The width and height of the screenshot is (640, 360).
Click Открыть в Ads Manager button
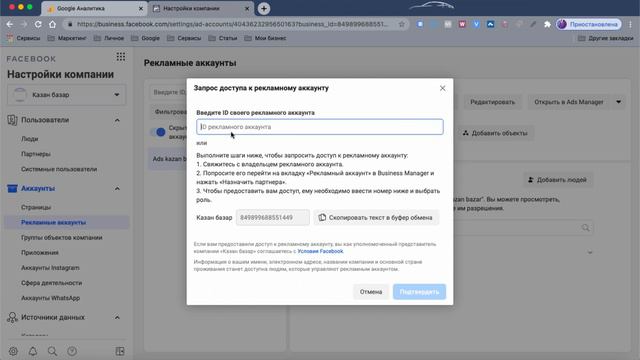(x=569, y=102)
